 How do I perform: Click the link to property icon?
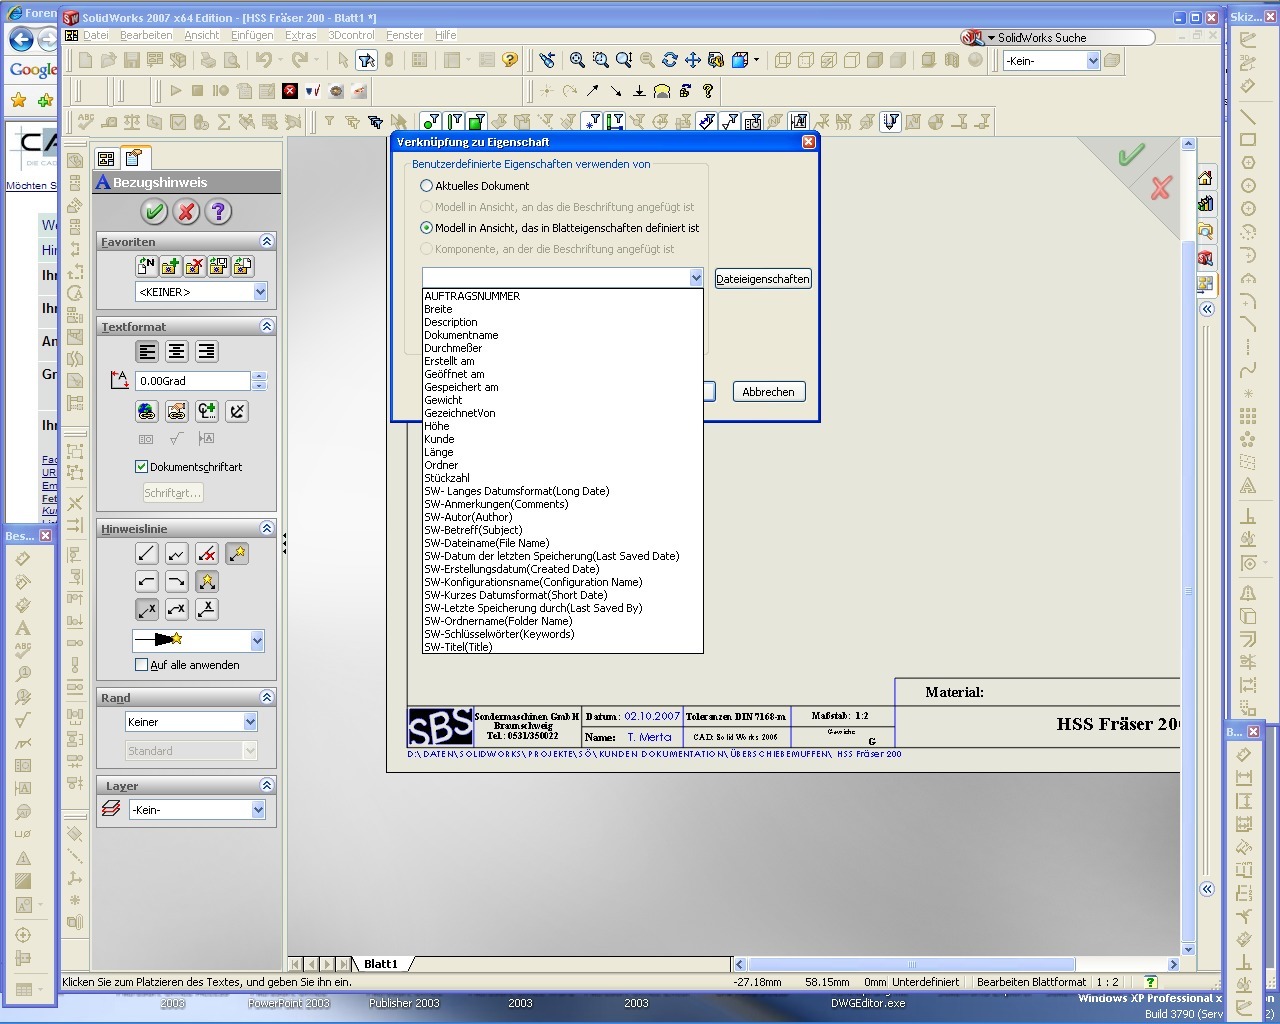[177, 411]
